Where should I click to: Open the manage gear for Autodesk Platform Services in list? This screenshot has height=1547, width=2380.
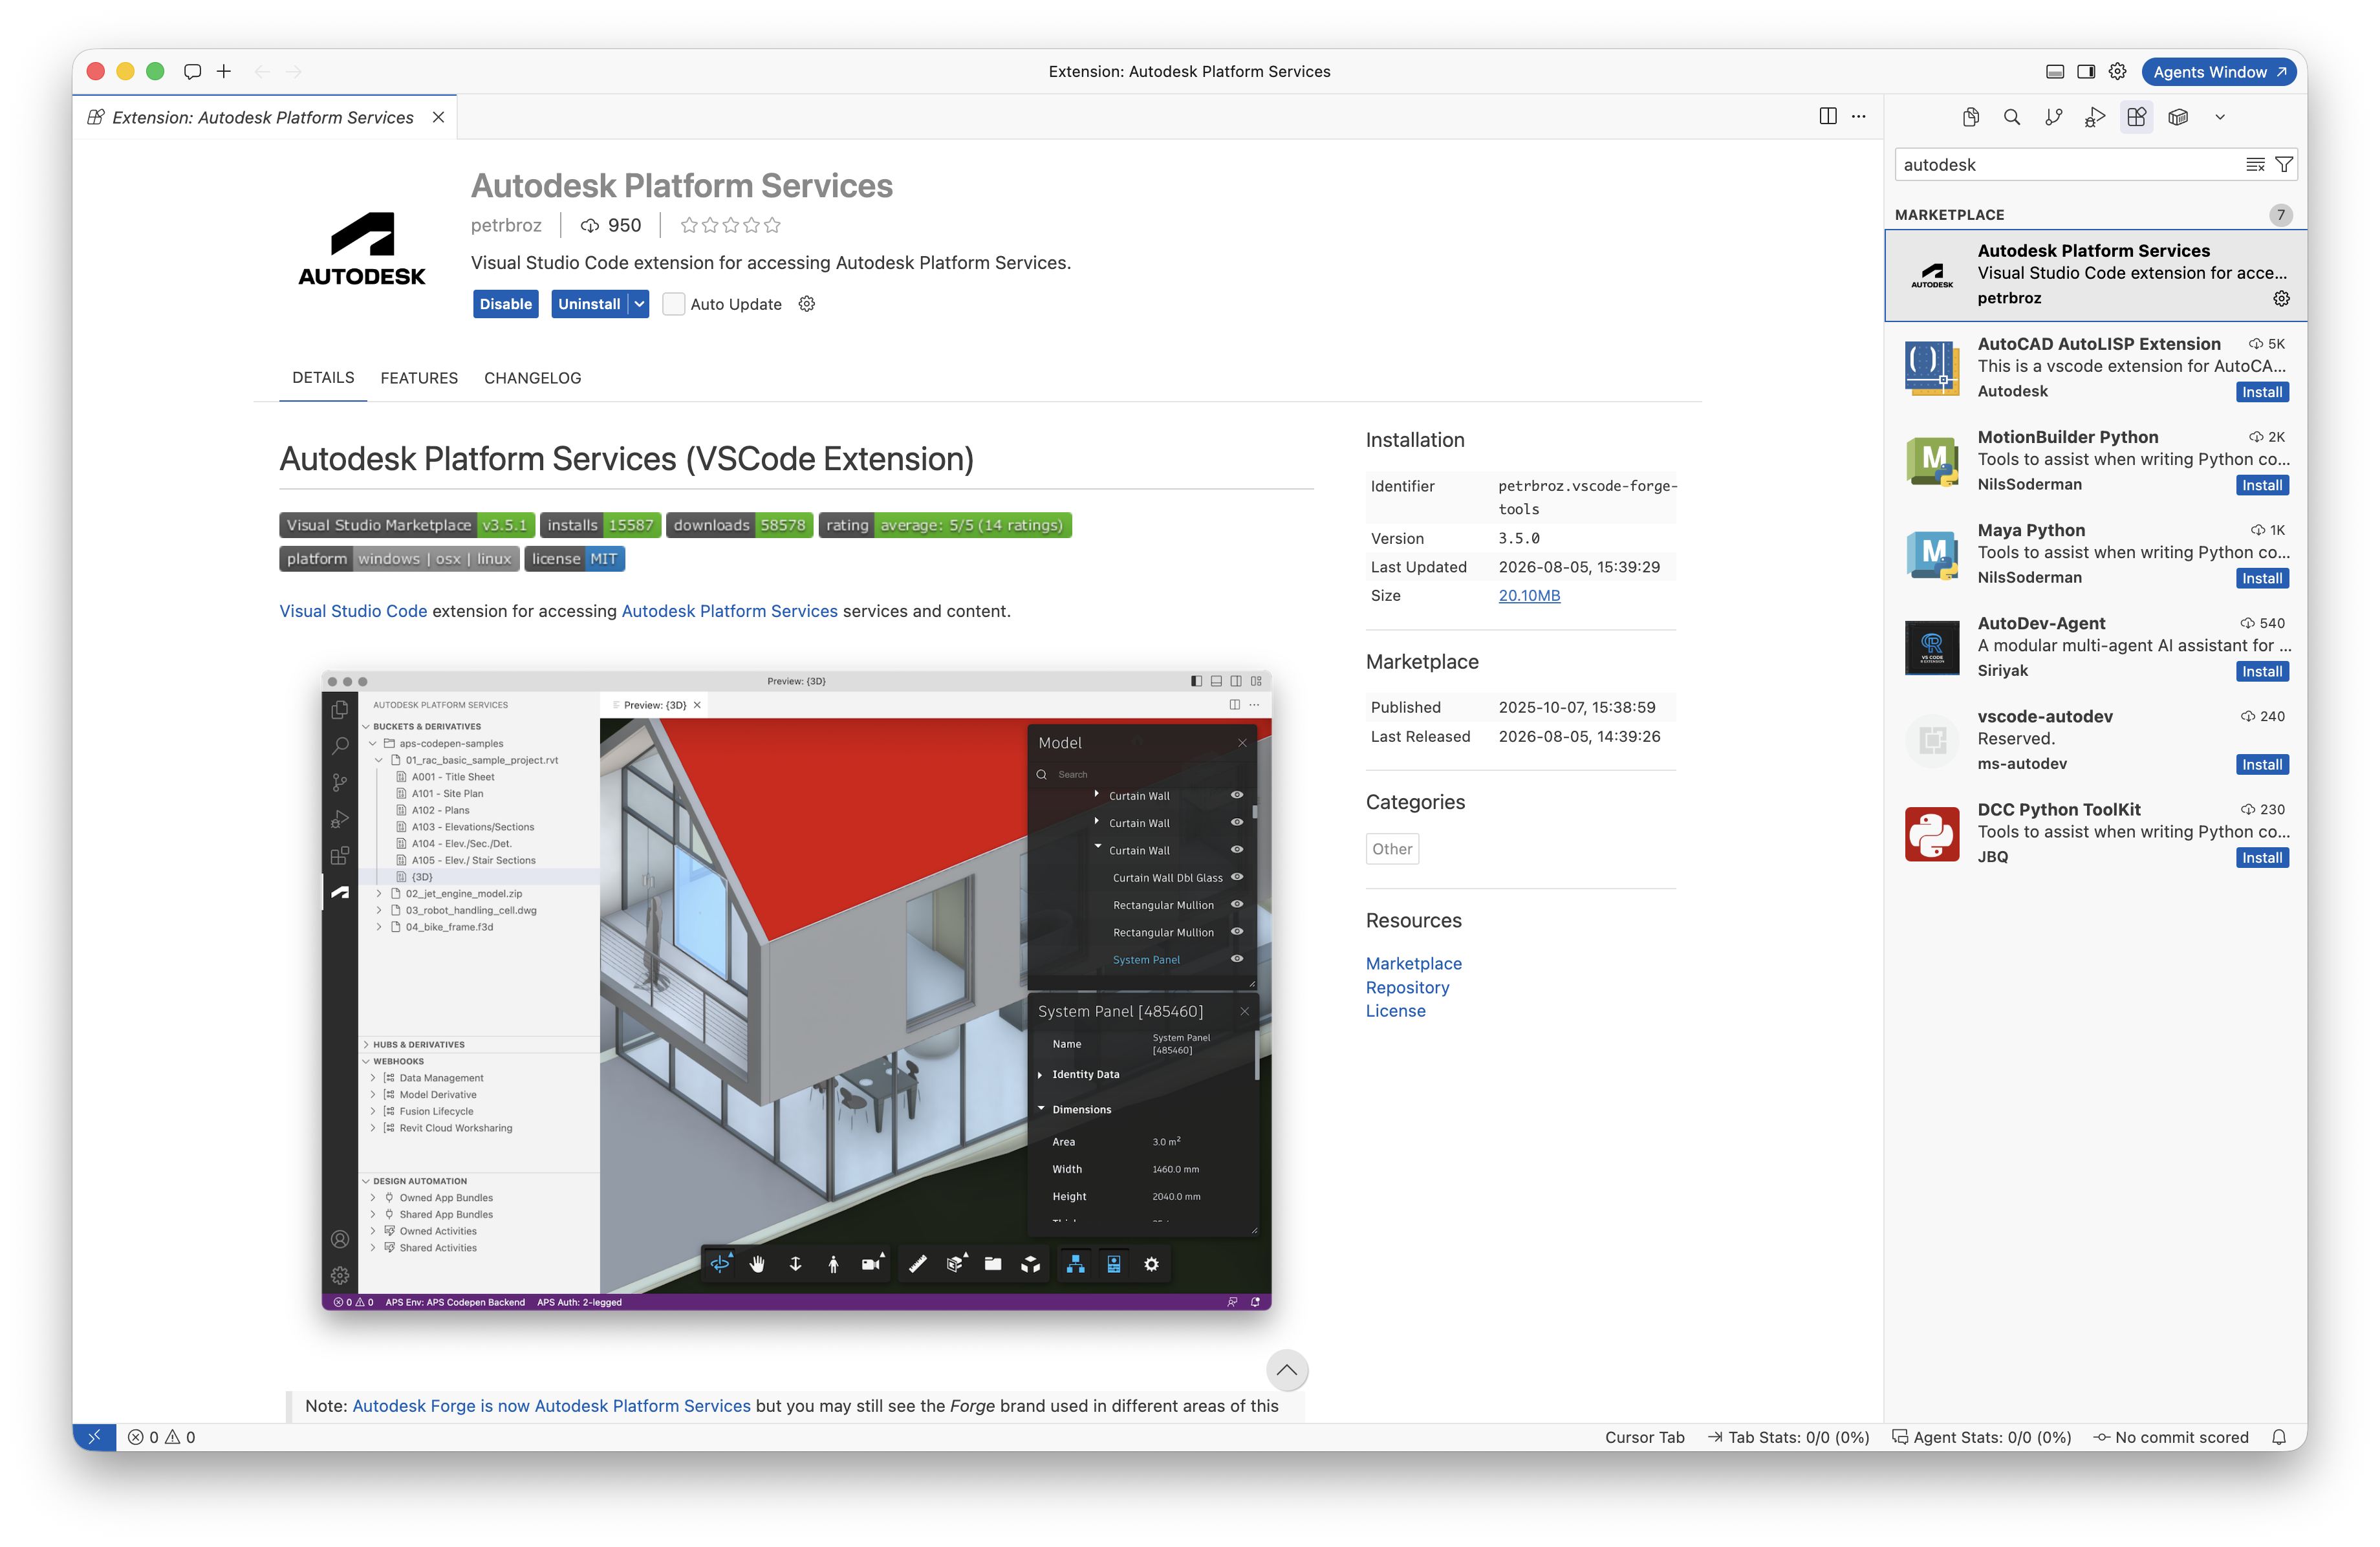click(2281, 298)
